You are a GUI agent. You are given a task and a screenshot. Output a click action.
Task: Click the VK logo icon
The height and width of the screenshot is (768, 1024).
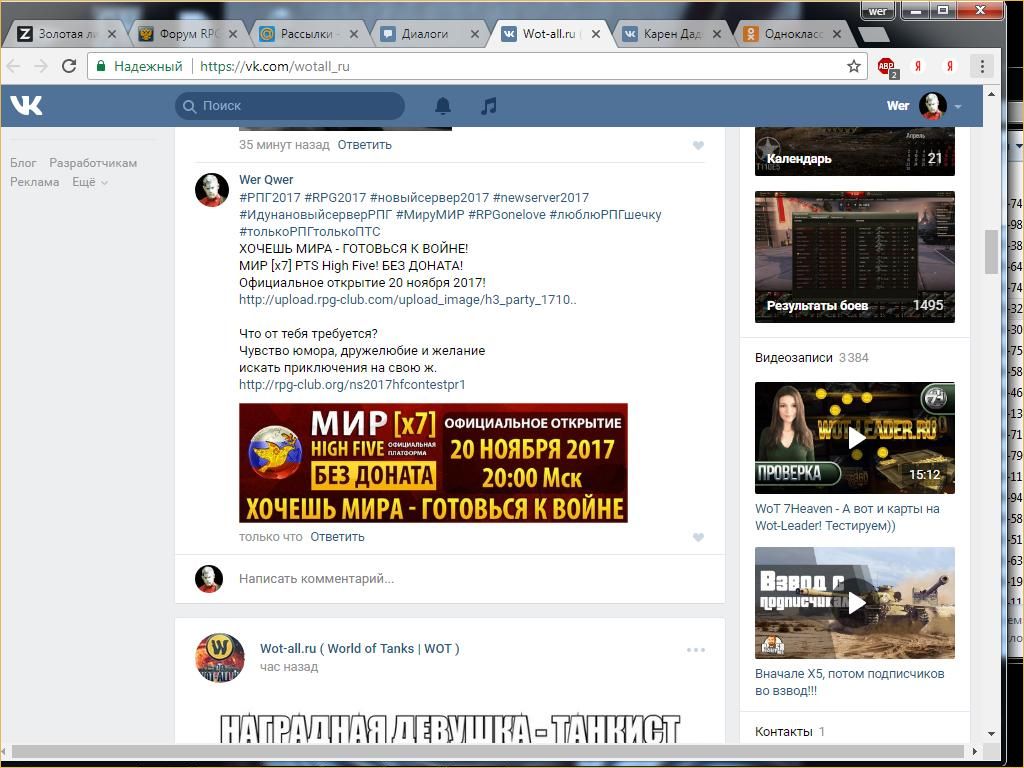26,105
